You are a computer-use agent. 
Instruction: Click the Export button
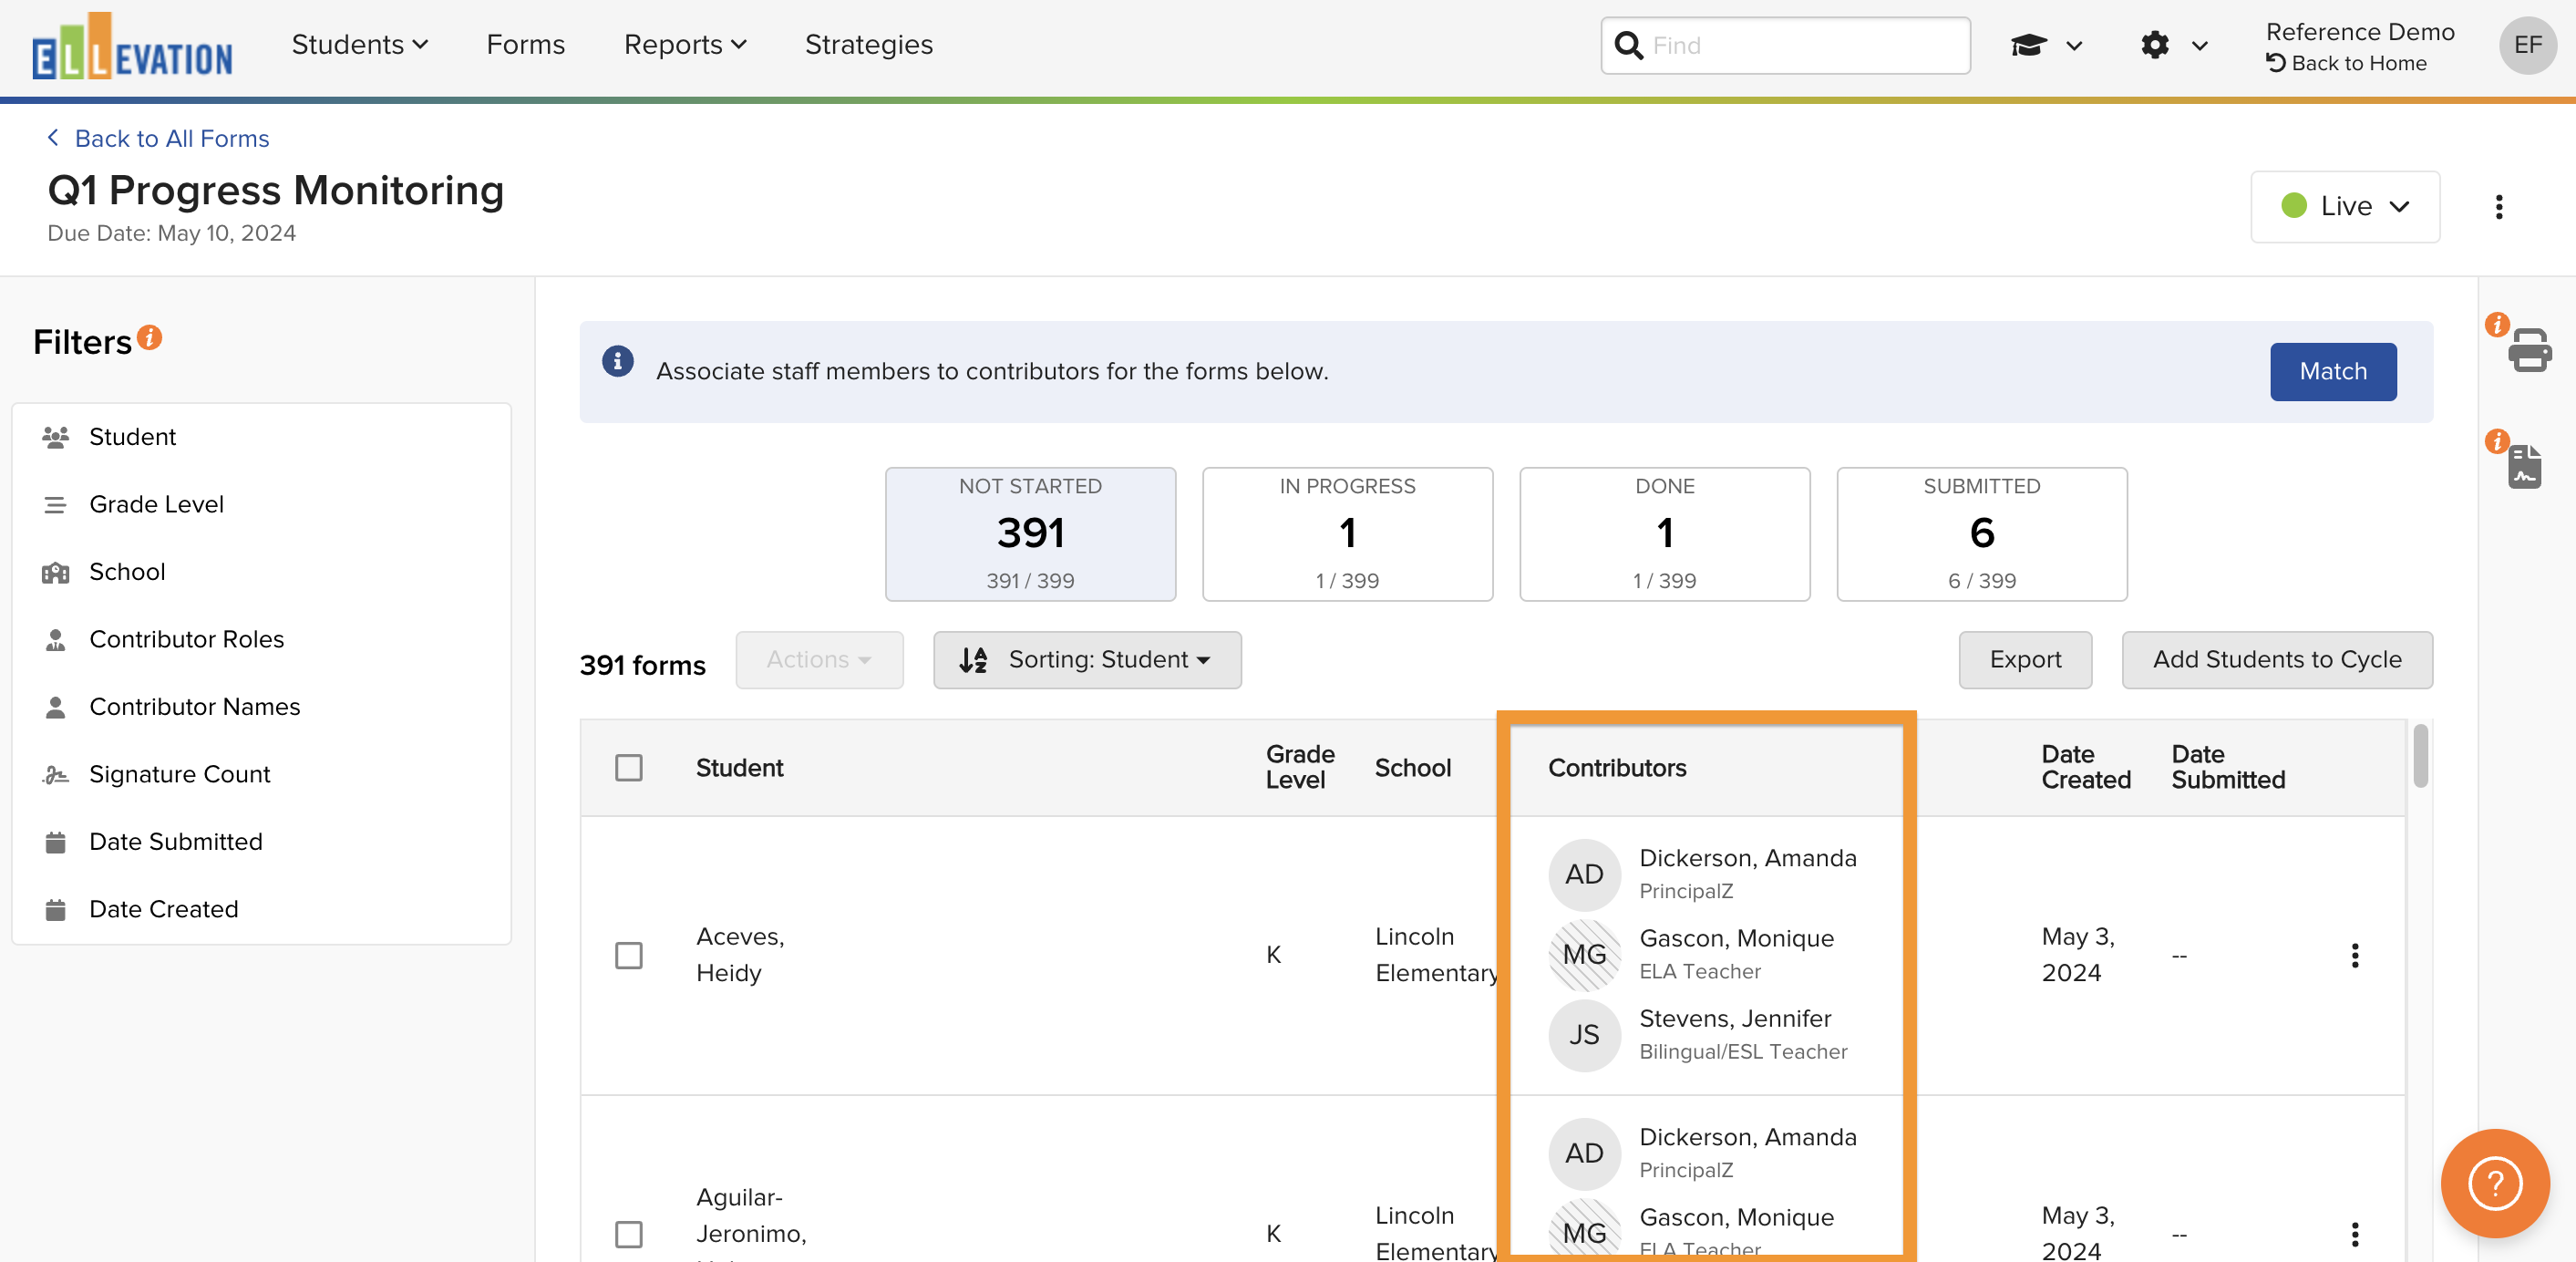pos(2025,660)
